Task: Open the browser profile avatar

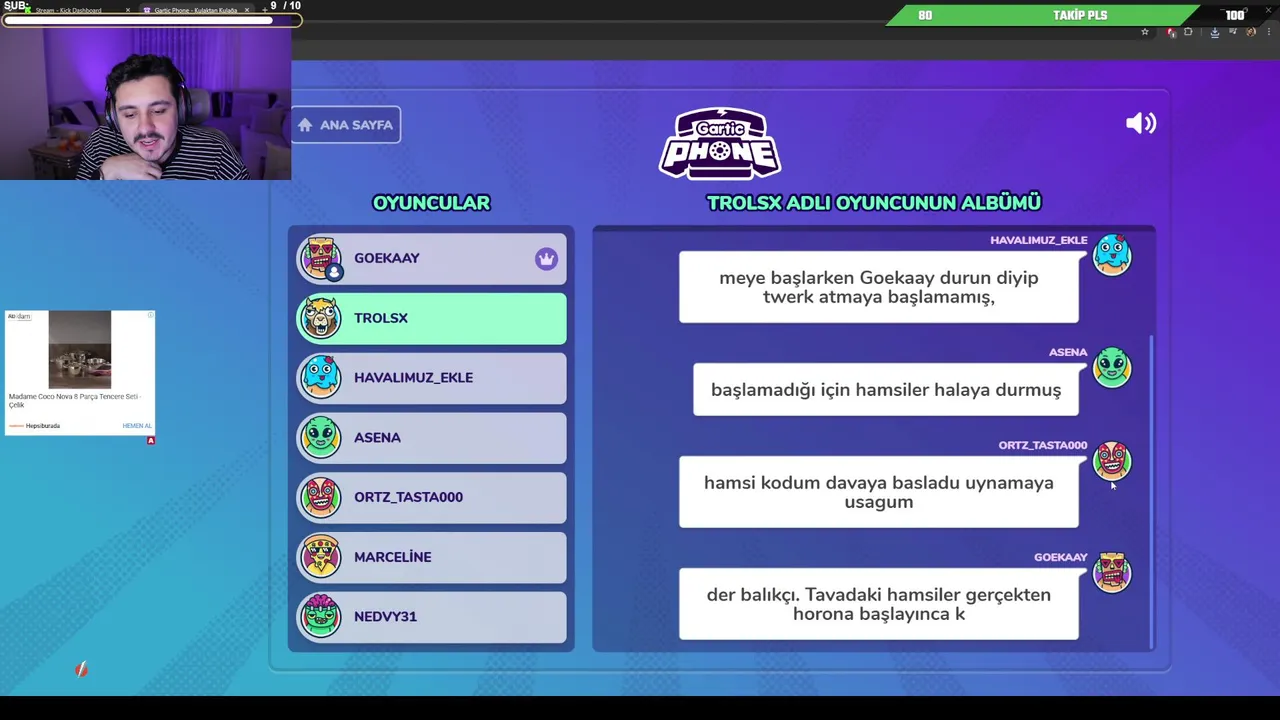Action: 1251,32
